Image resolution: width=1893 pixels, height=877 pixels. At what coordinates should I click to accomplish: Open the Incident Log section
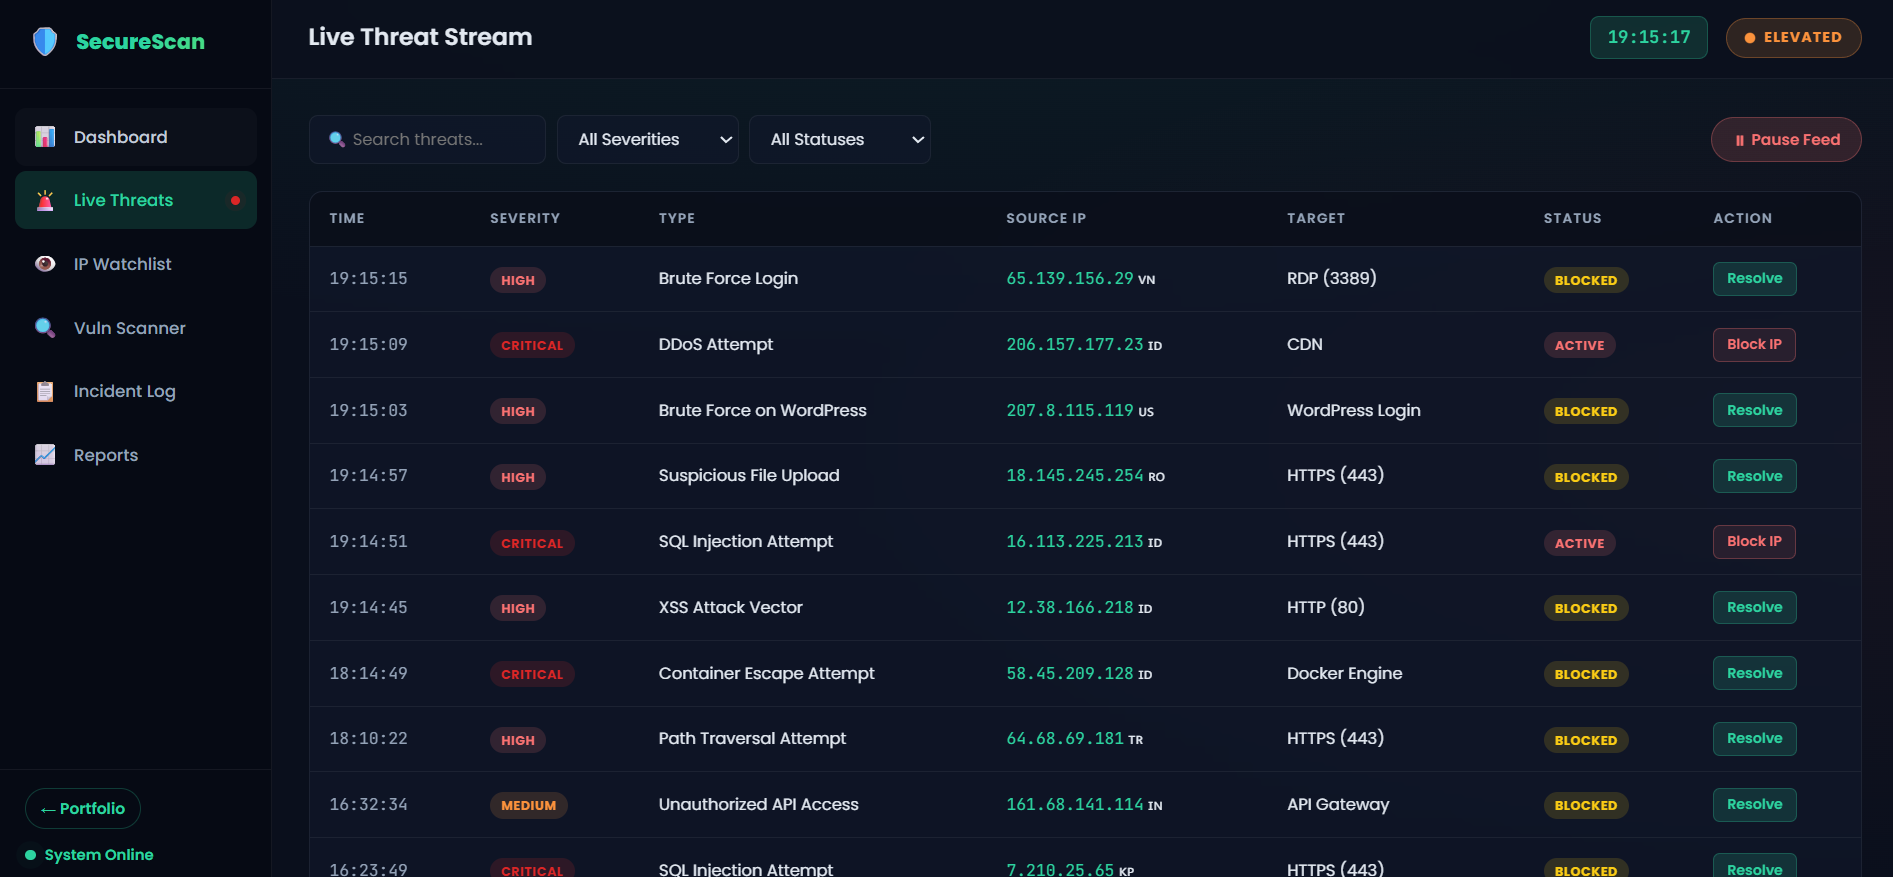click(136, 391)
